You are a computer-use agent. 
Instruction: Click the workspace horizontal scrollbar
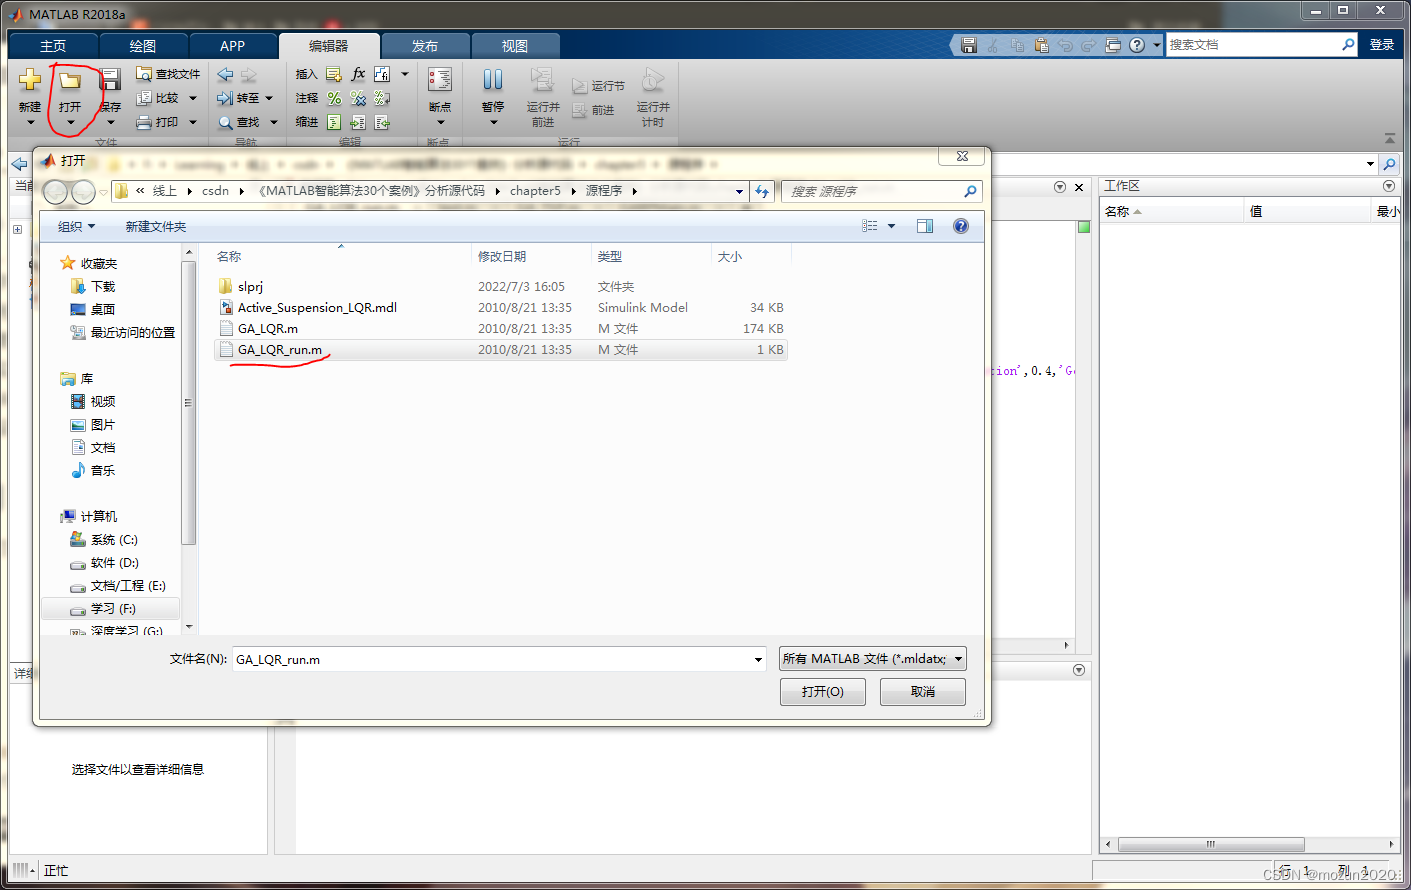coord(1211,845)
